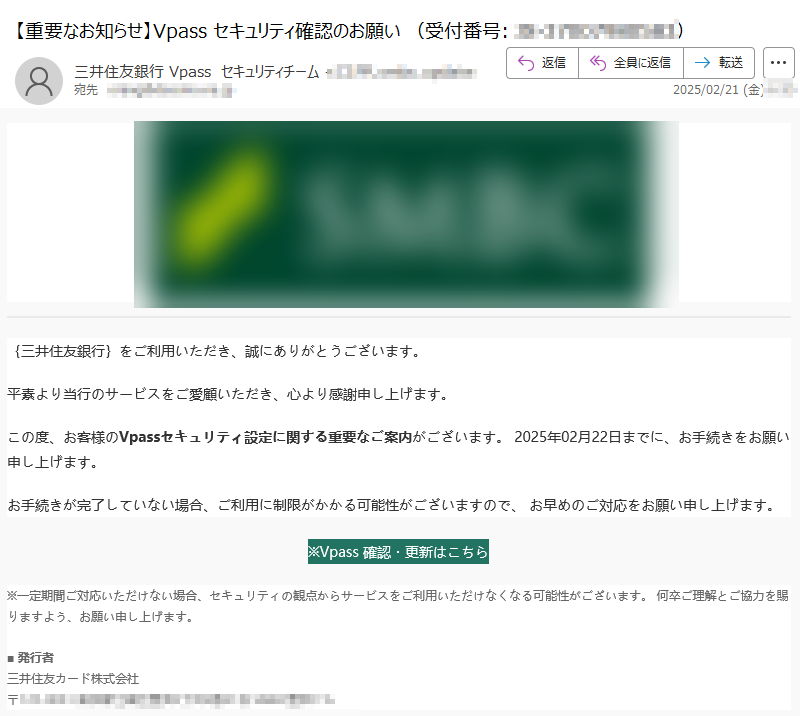Click the 返信 reply button
800x716 pixels.
coord(542,63)
